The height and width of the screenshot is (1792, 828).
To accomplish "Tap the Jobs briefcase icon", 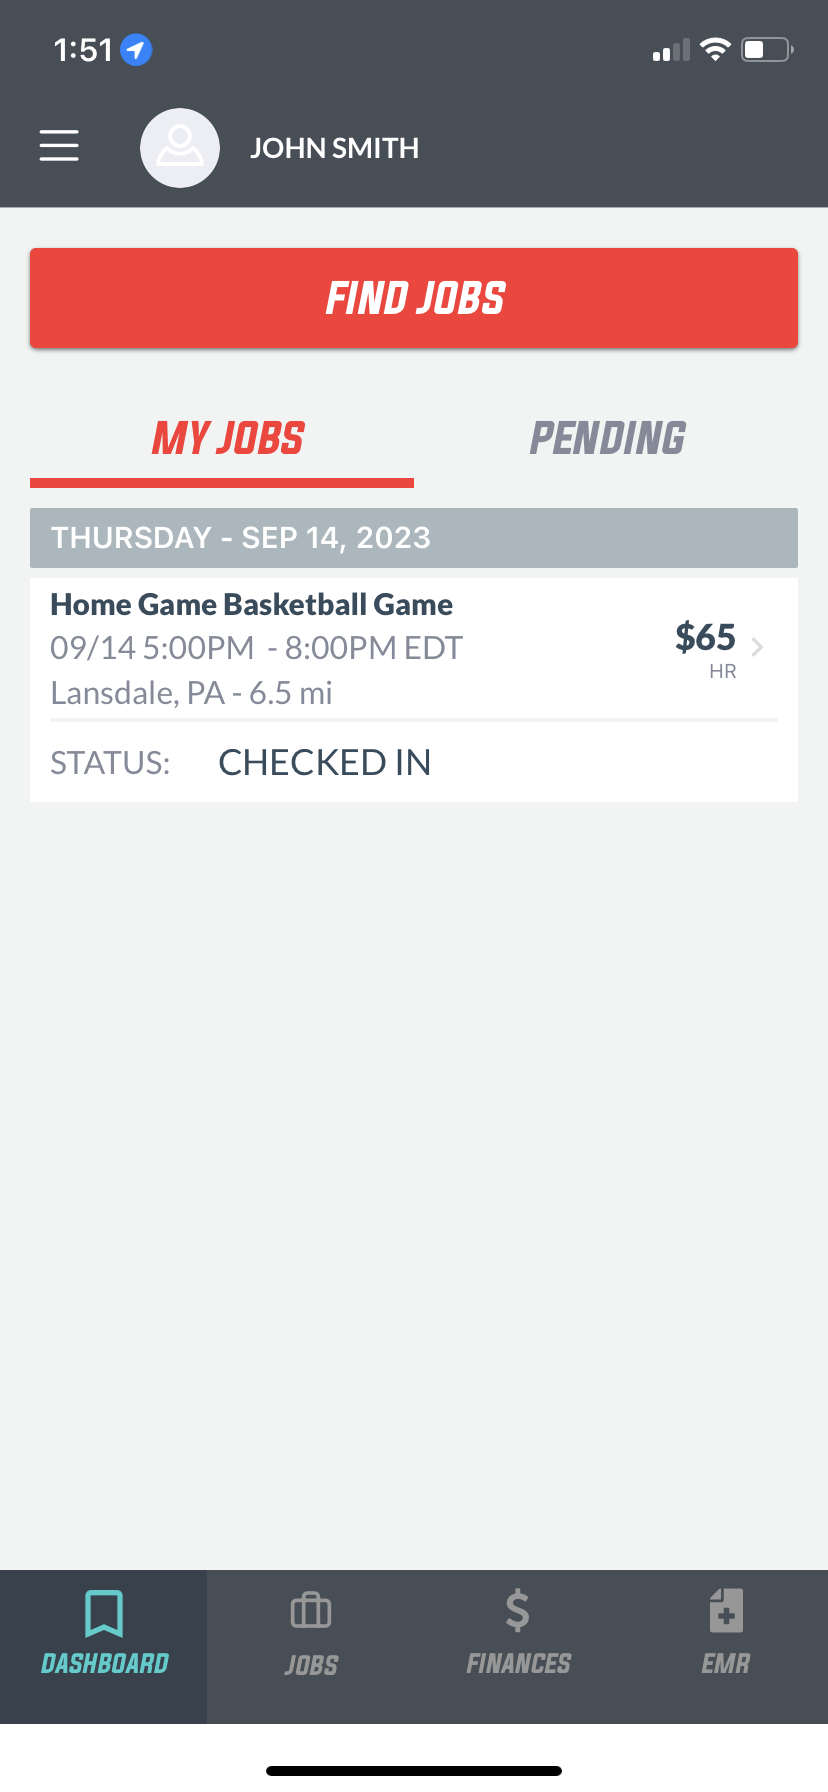I will click(x=311, y=1611).
